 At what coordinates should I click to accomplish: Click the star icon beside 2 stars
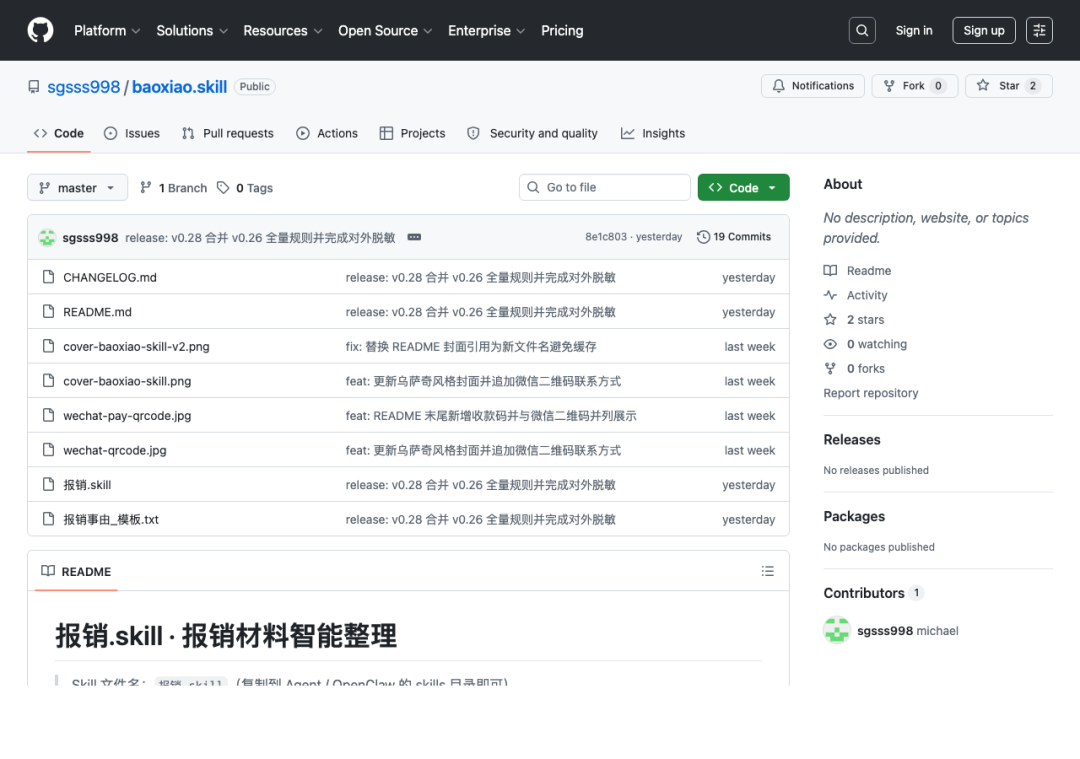point(830,320)
